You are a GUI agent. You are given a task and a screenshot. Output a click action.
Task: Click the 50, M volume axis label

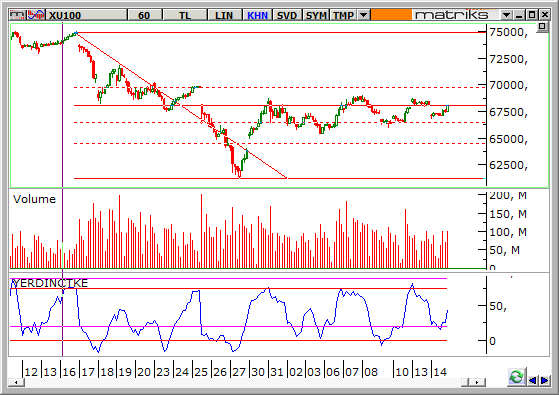pos(504,250)
